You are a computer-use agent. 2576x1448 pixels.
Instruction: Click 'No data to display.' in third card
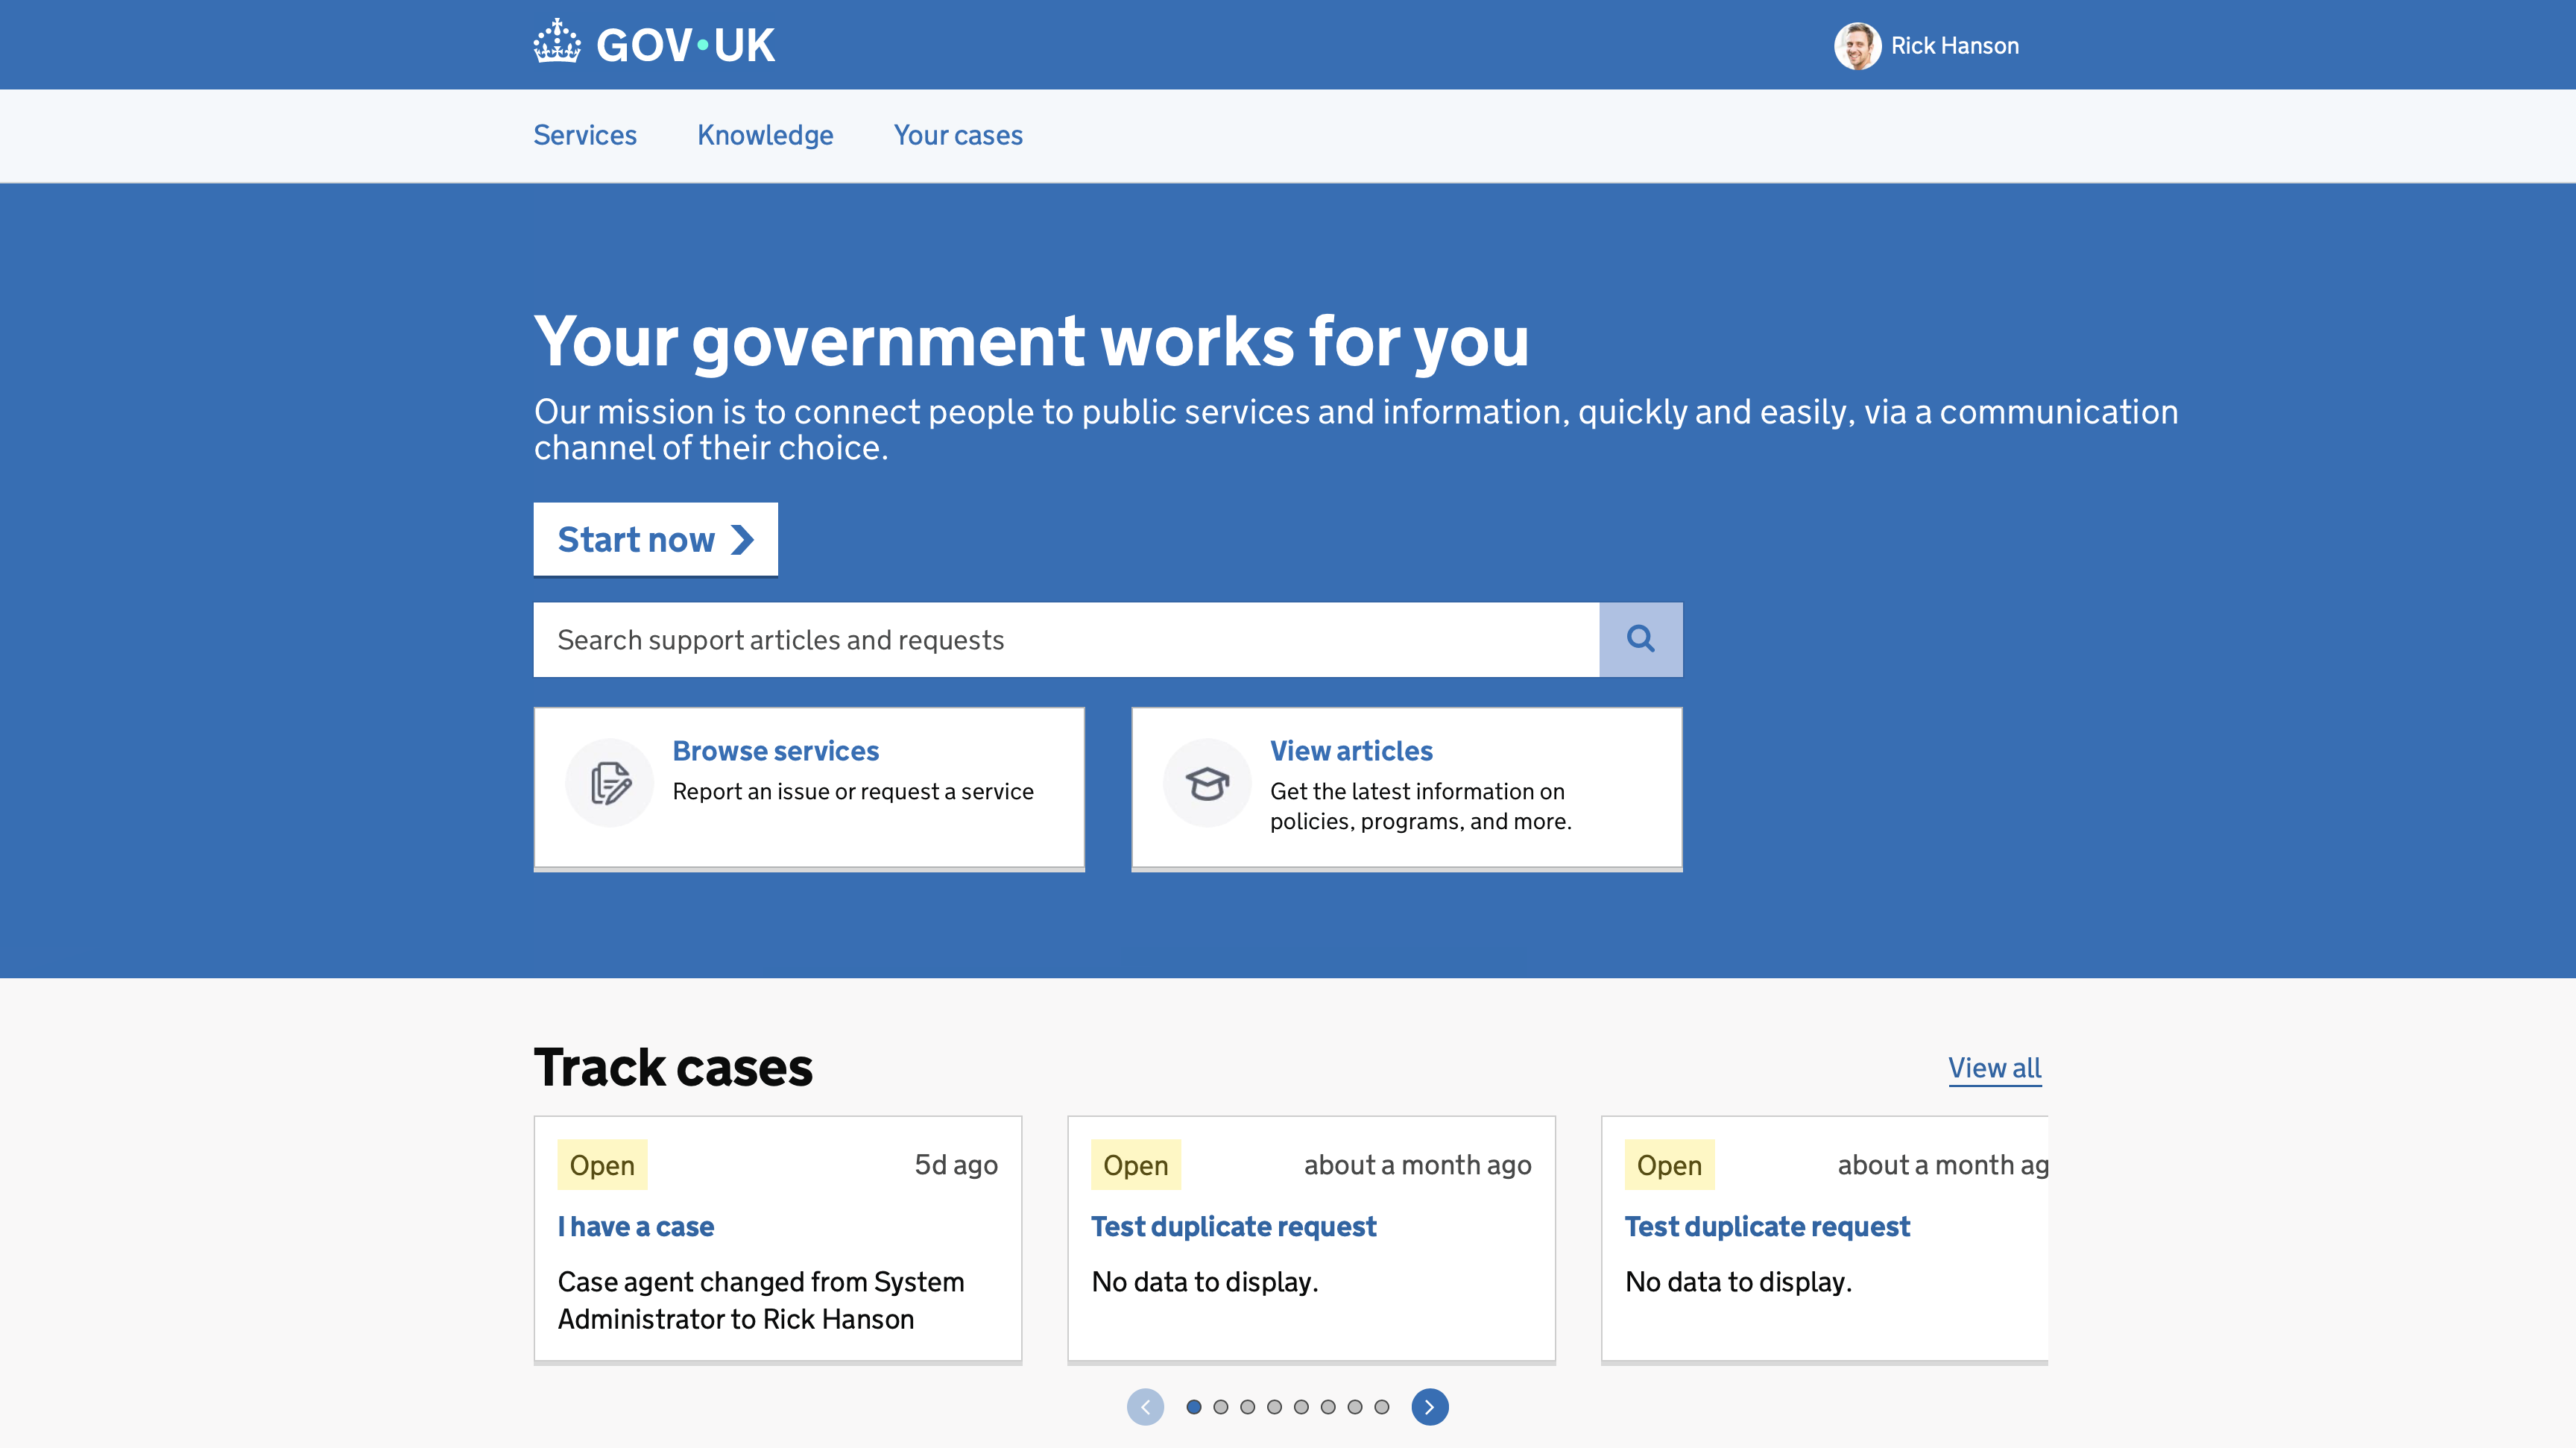pos(1738,1282)
